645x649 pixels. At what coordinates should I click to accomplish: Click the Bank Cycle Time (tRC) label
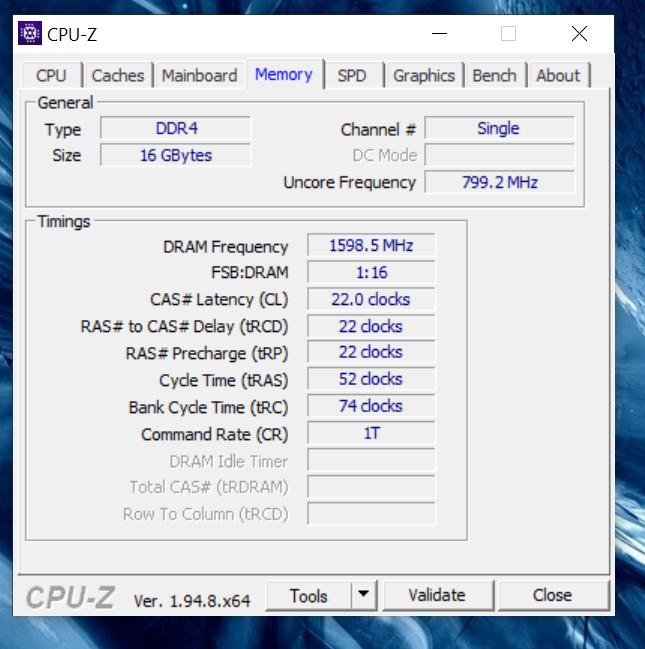click(x=208, y=408)
